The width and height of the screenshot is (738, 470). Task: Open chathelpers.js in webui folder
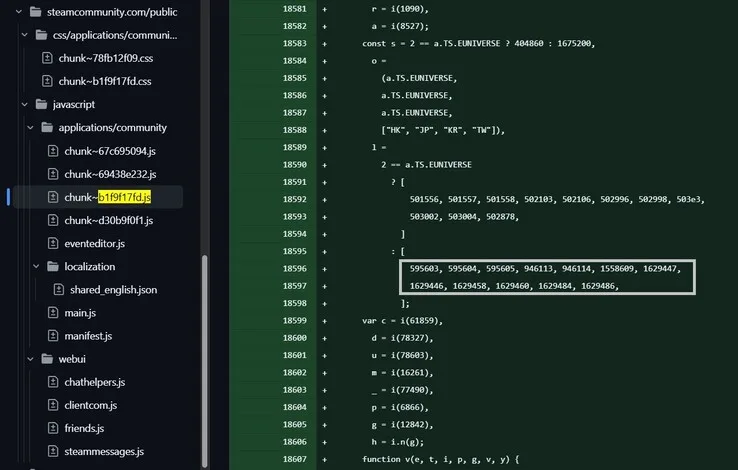click(95, 382)
